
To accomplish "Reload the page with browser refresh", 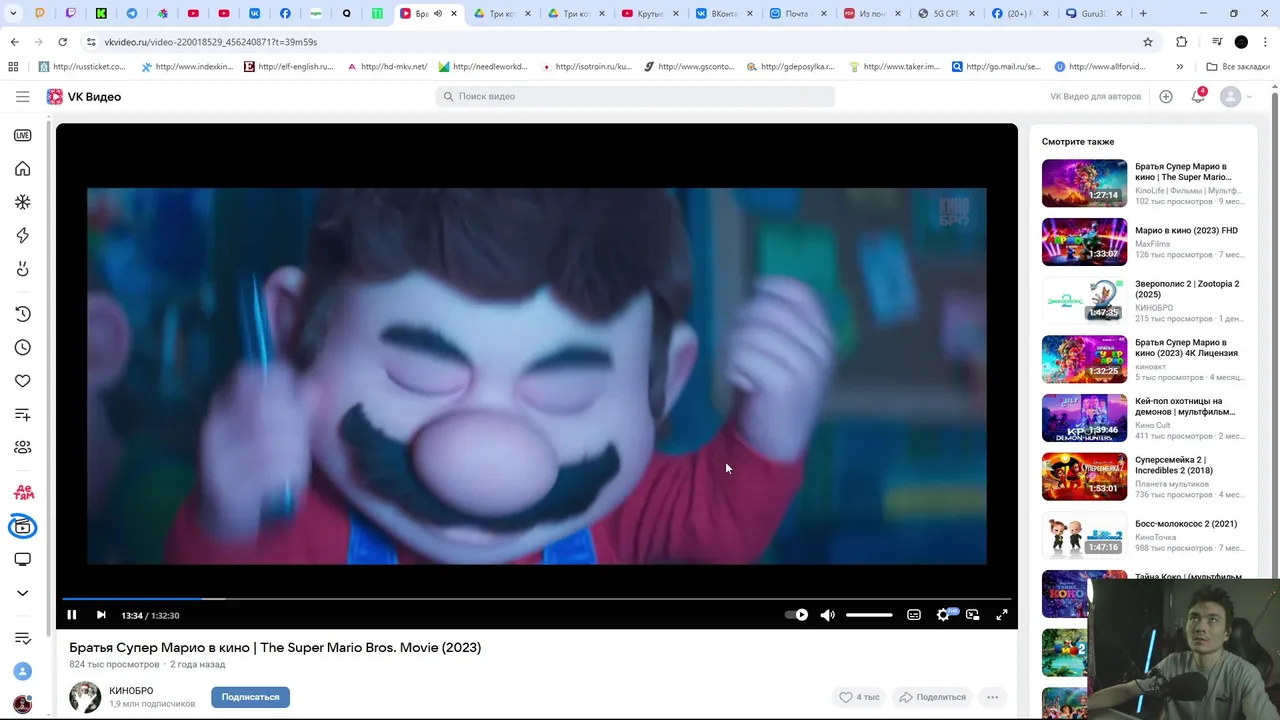I will pos(62,42).
